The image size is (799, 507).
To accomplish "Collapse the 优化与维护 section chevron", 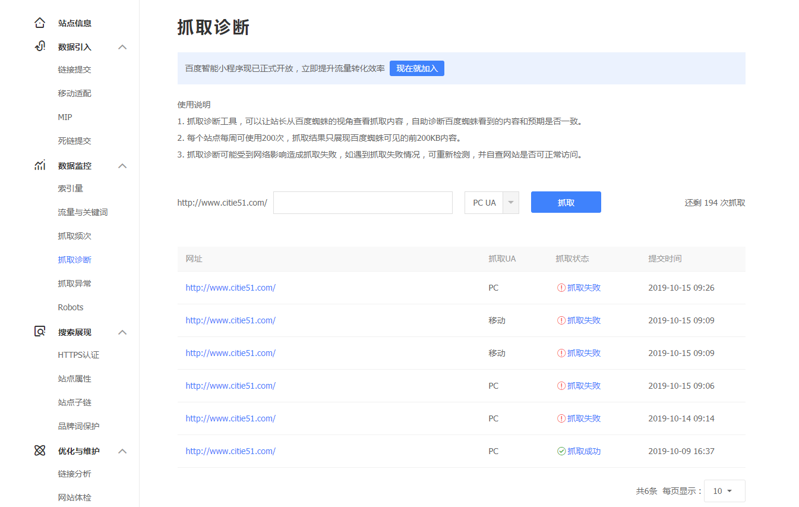I will point(122,451).
